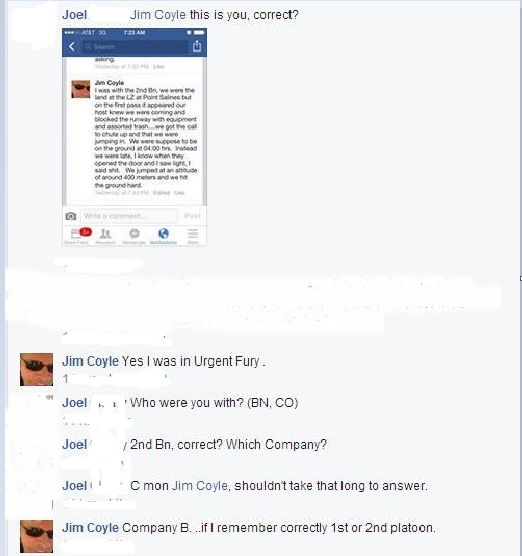The height and width of the screenshot is (556, 522).
Task: Click the Write a comment field
Action: [129, 216]
